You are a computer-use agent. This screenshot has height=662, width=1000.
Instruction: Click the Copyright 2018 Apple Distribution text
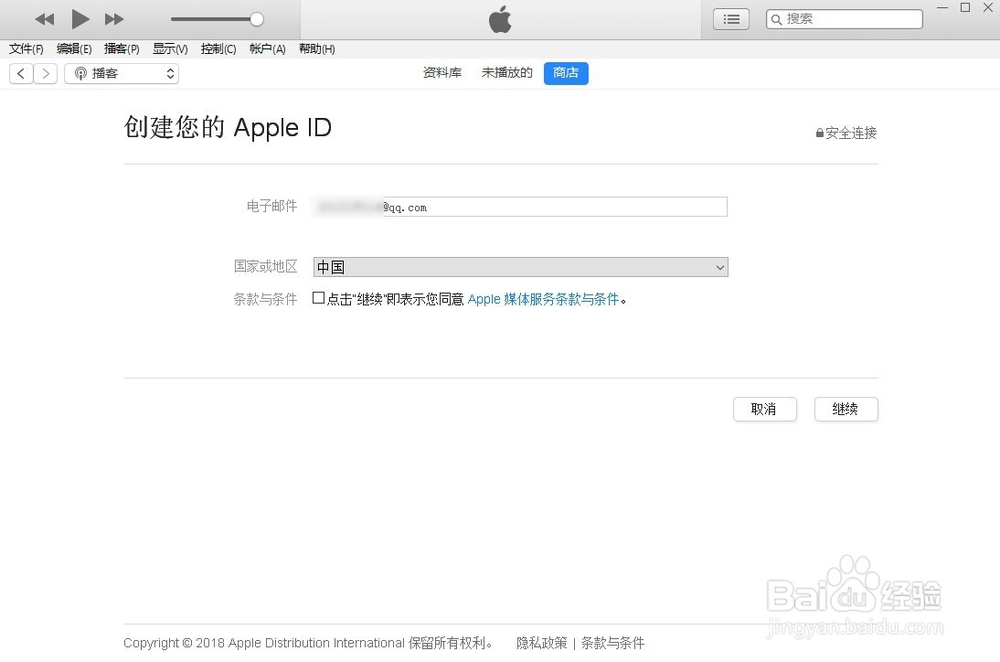308,643
